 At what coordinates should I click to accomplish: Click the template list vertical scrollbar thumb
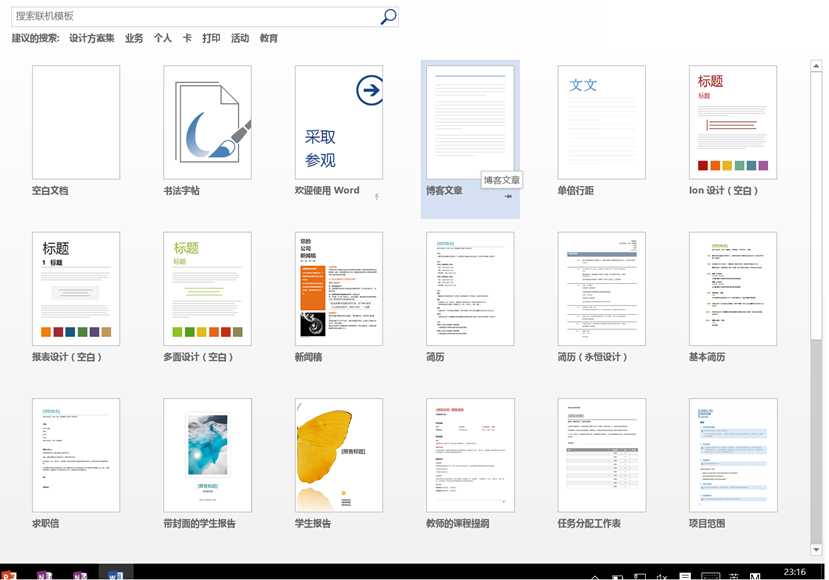[816, 206]
